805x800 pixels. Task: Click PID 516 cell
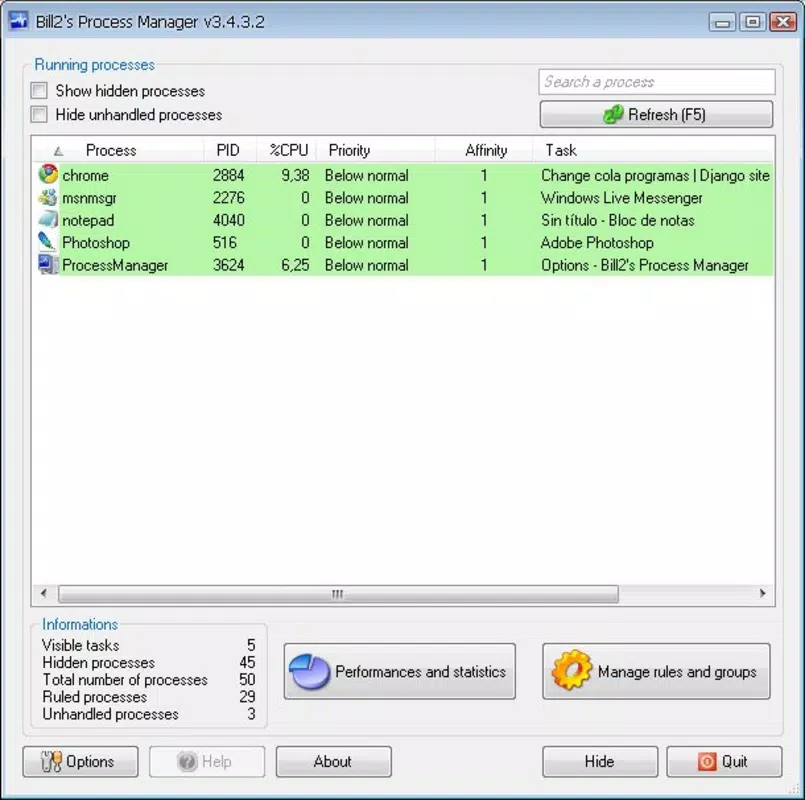224,242
